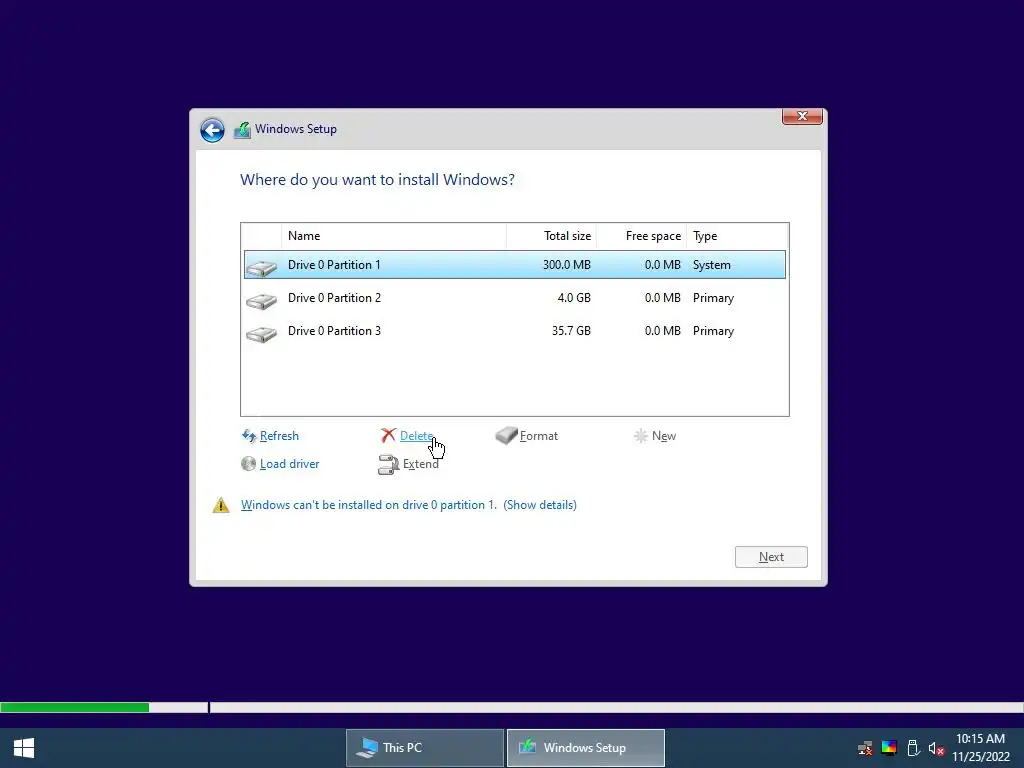Viewport: 1024px width, 768px height.
Task: Click the New partition star icon
Action: pyautogui.click(x=641, y=436)
